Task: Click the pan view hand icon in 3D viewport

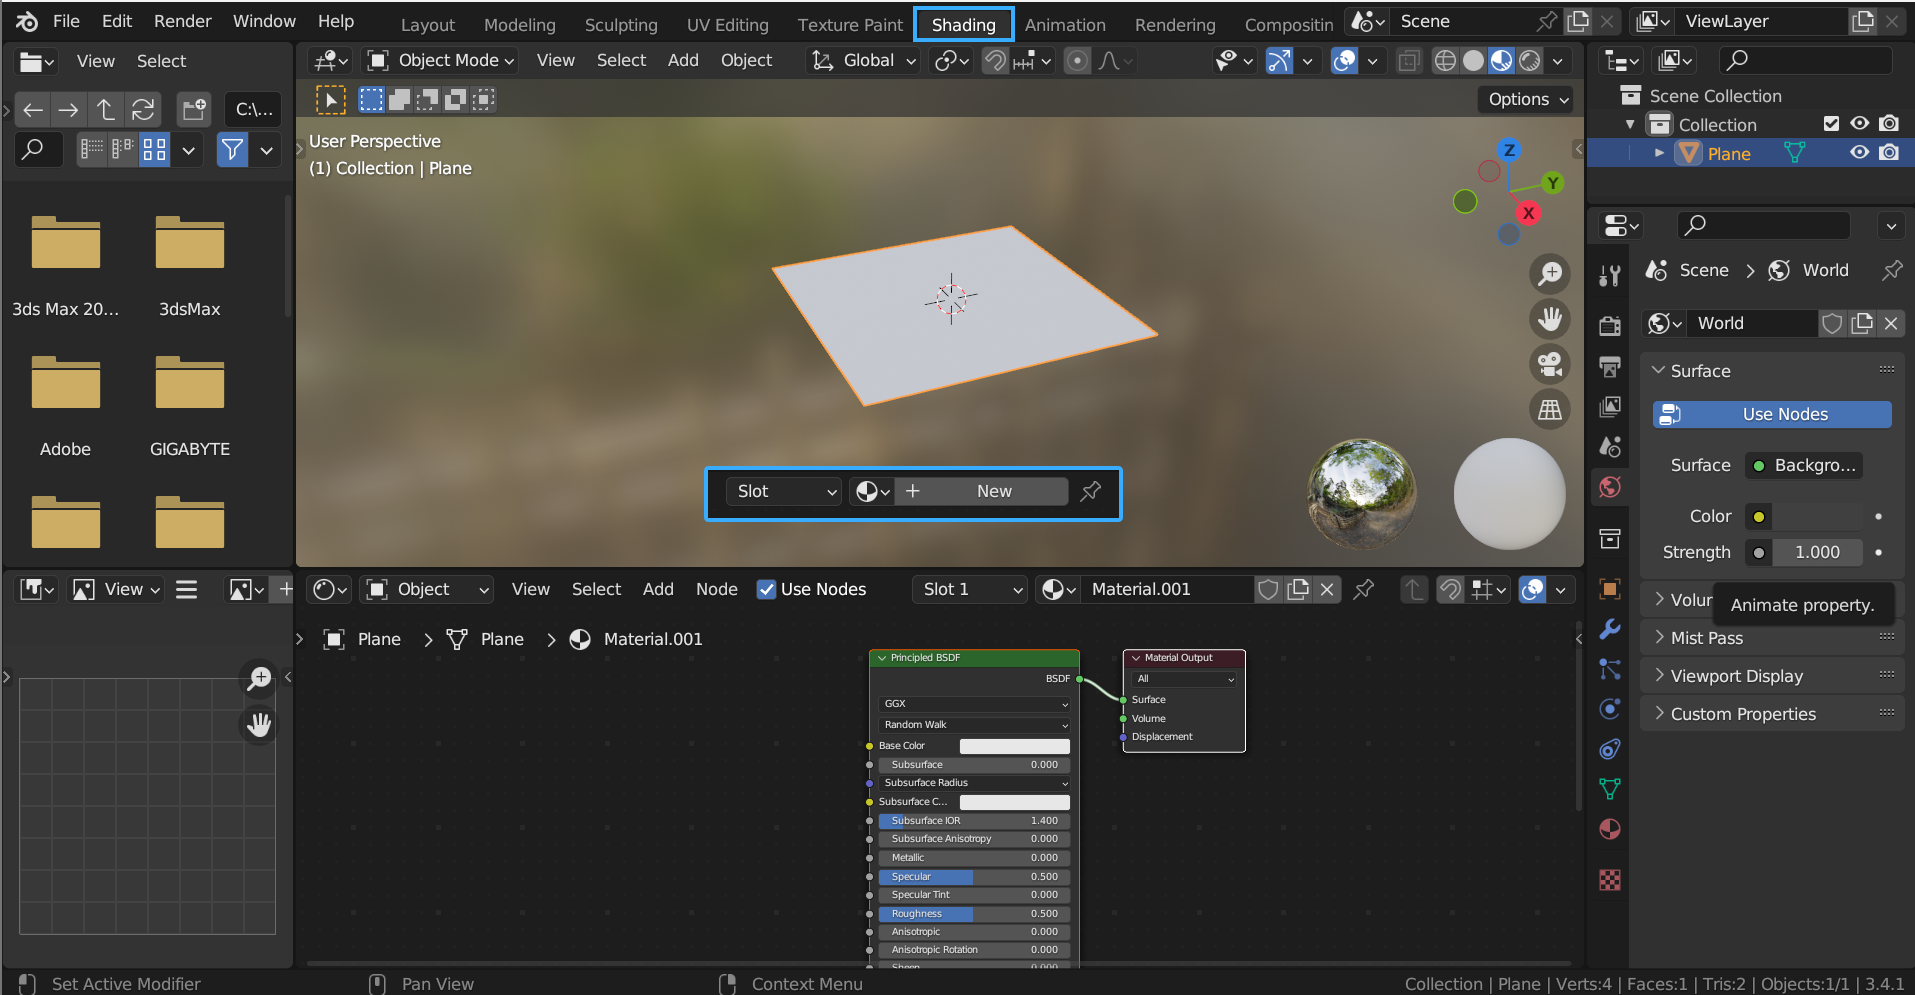Action: tap(1550, 319)
